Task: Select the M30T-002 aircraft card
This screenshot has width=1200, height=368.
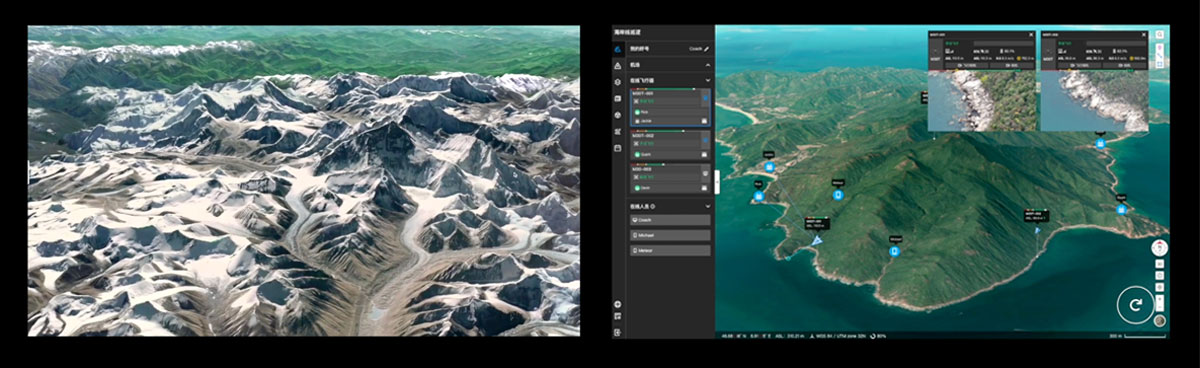Action: tap(669, 144)
